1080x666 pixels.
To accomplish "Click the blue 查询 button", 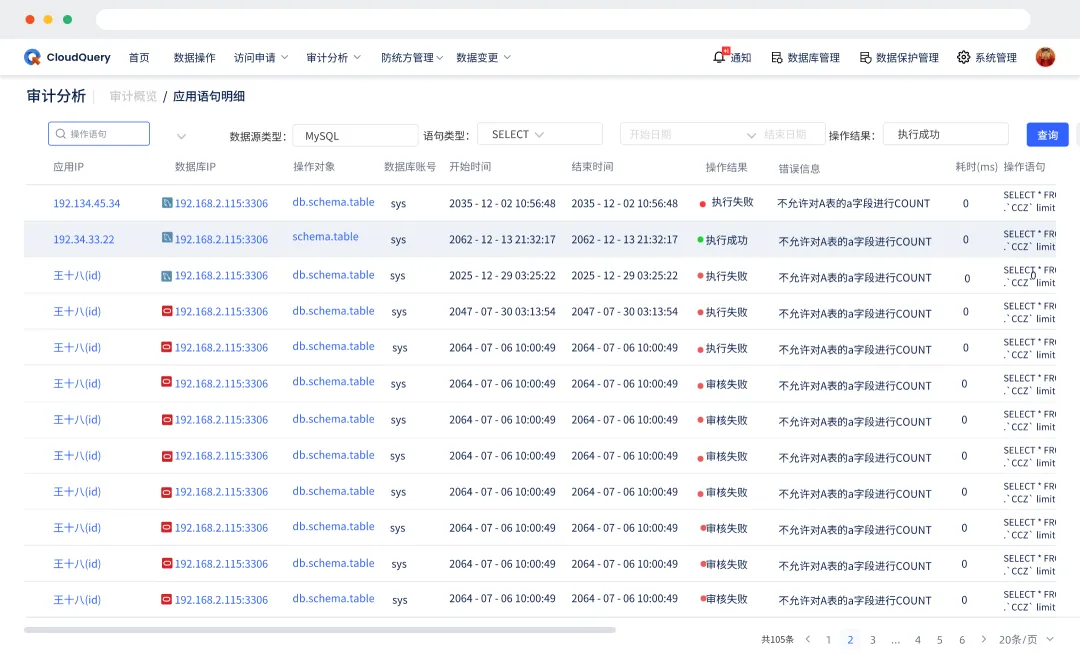I will pyautogui.click(x=1047, y=133).
